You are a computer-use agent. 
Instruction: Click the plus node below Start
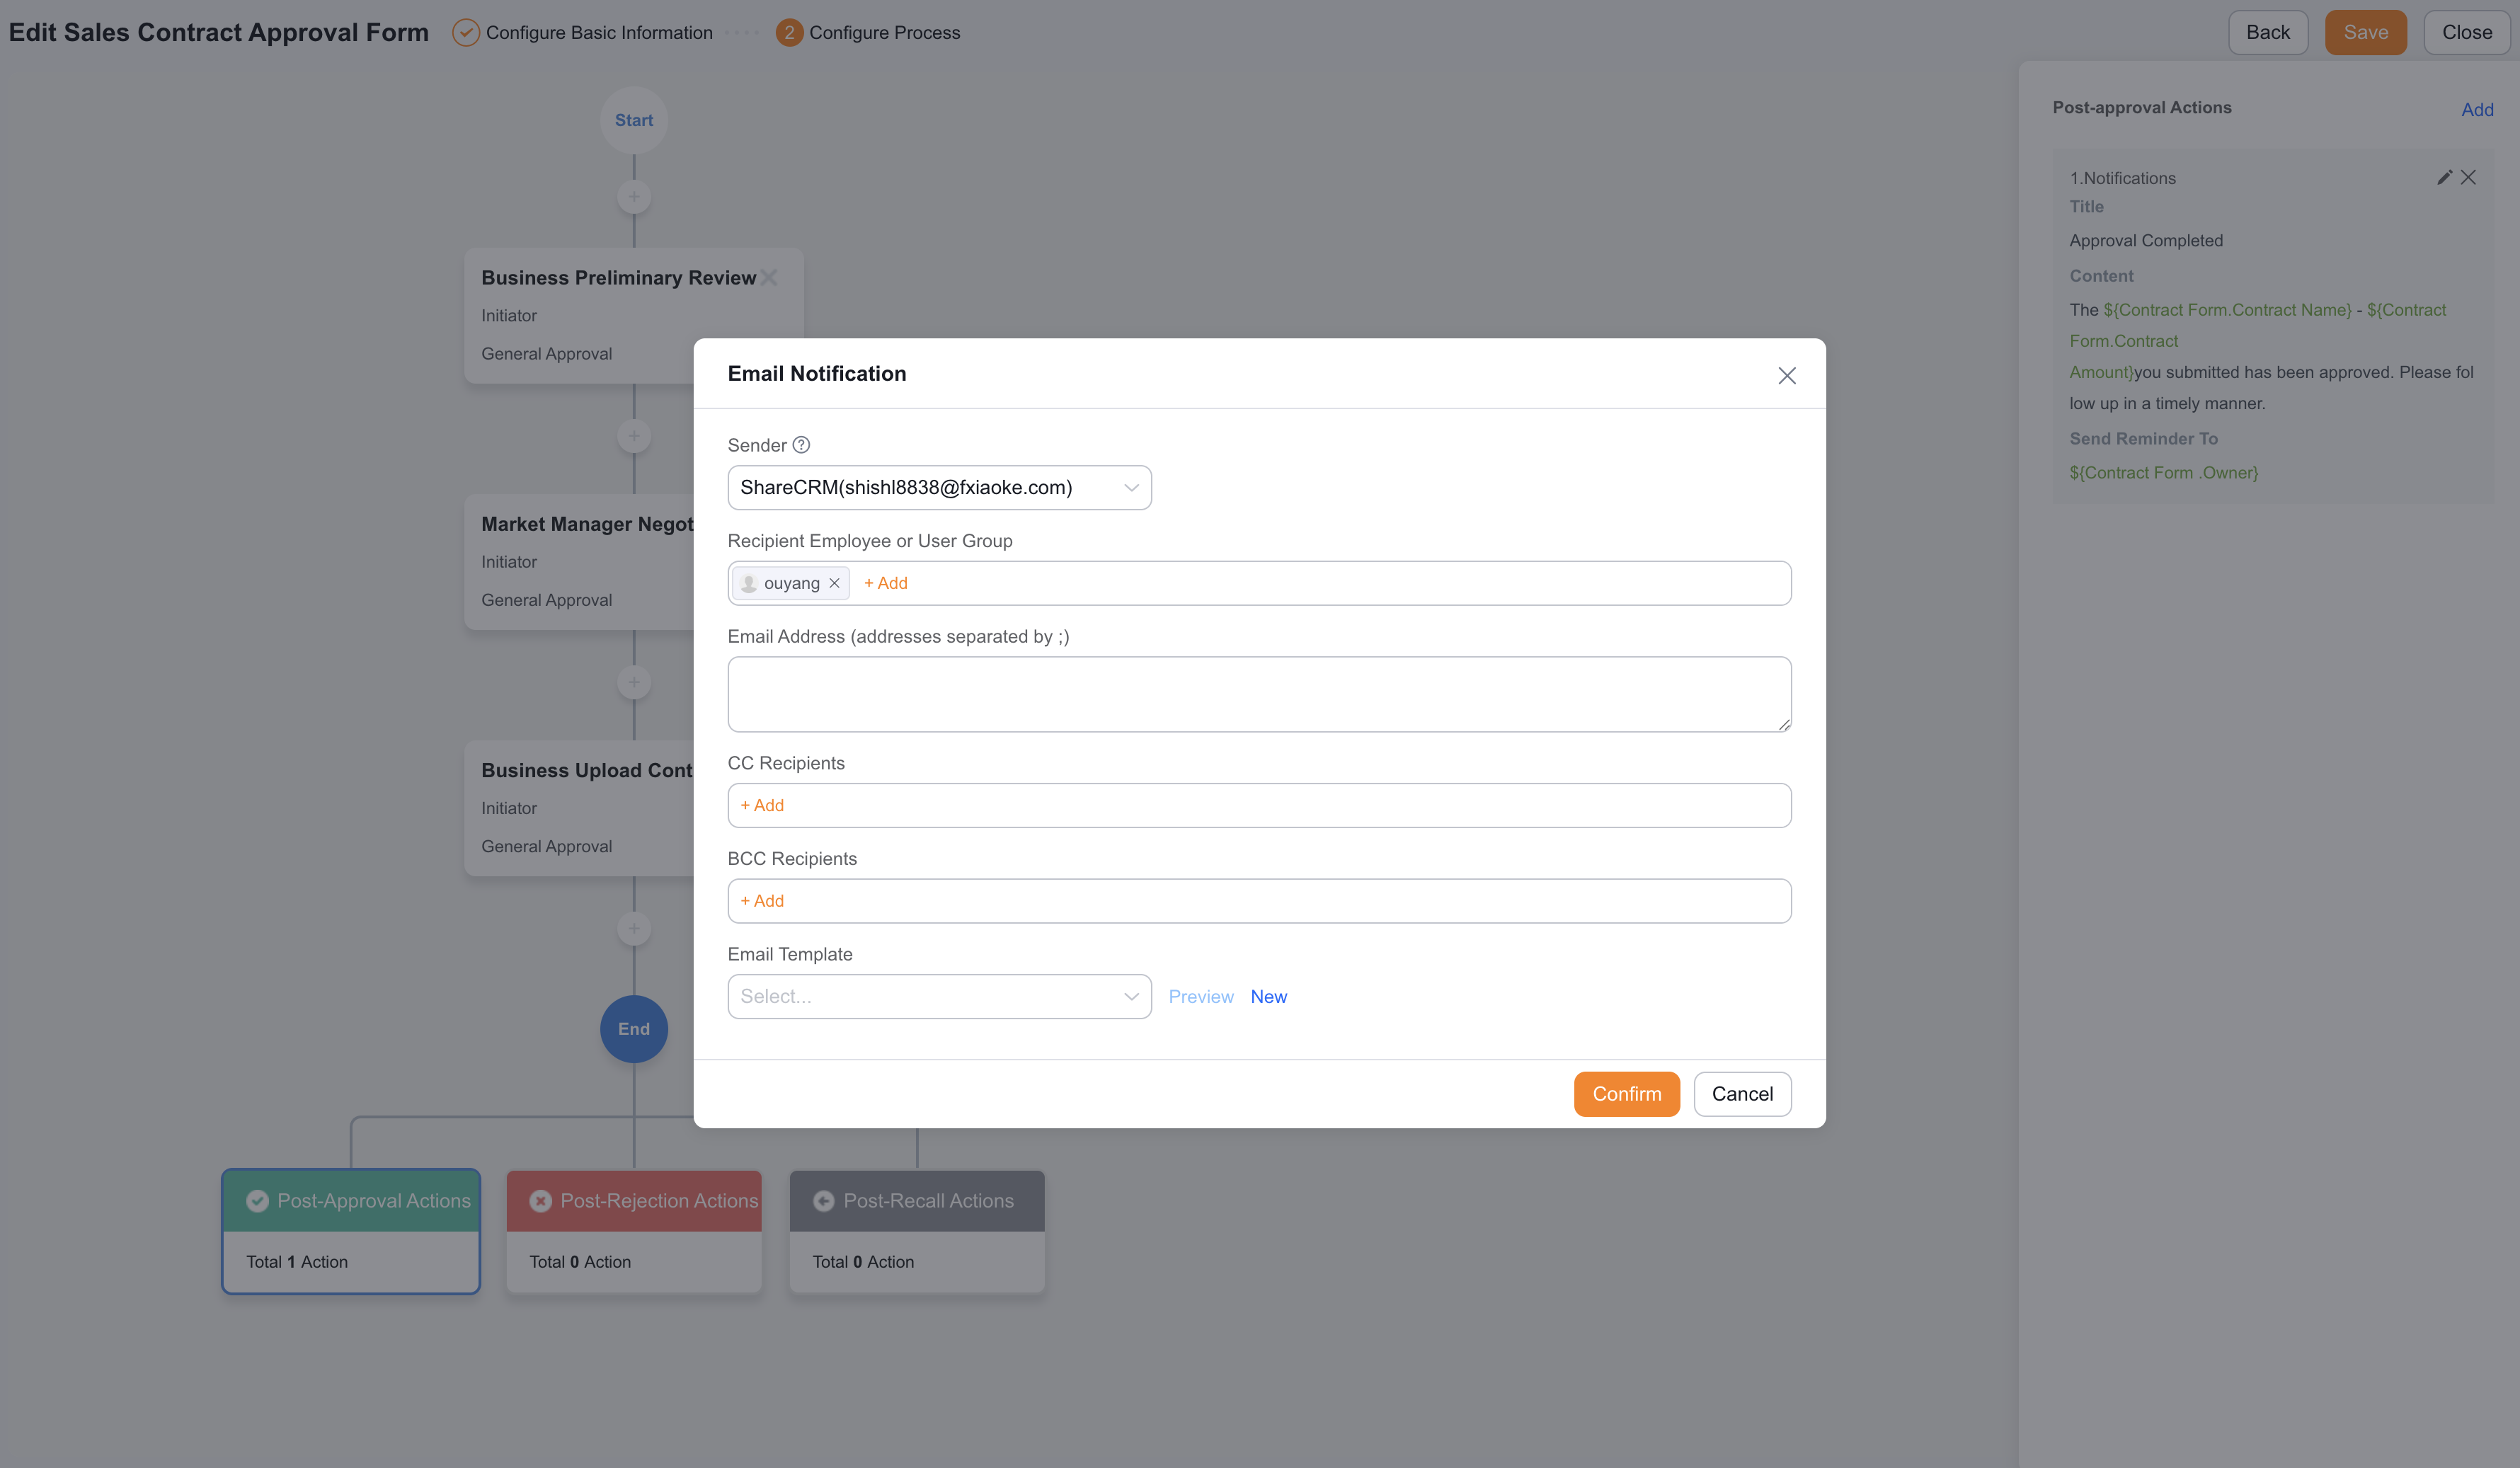pyautogui.click(x=634, y=196)
